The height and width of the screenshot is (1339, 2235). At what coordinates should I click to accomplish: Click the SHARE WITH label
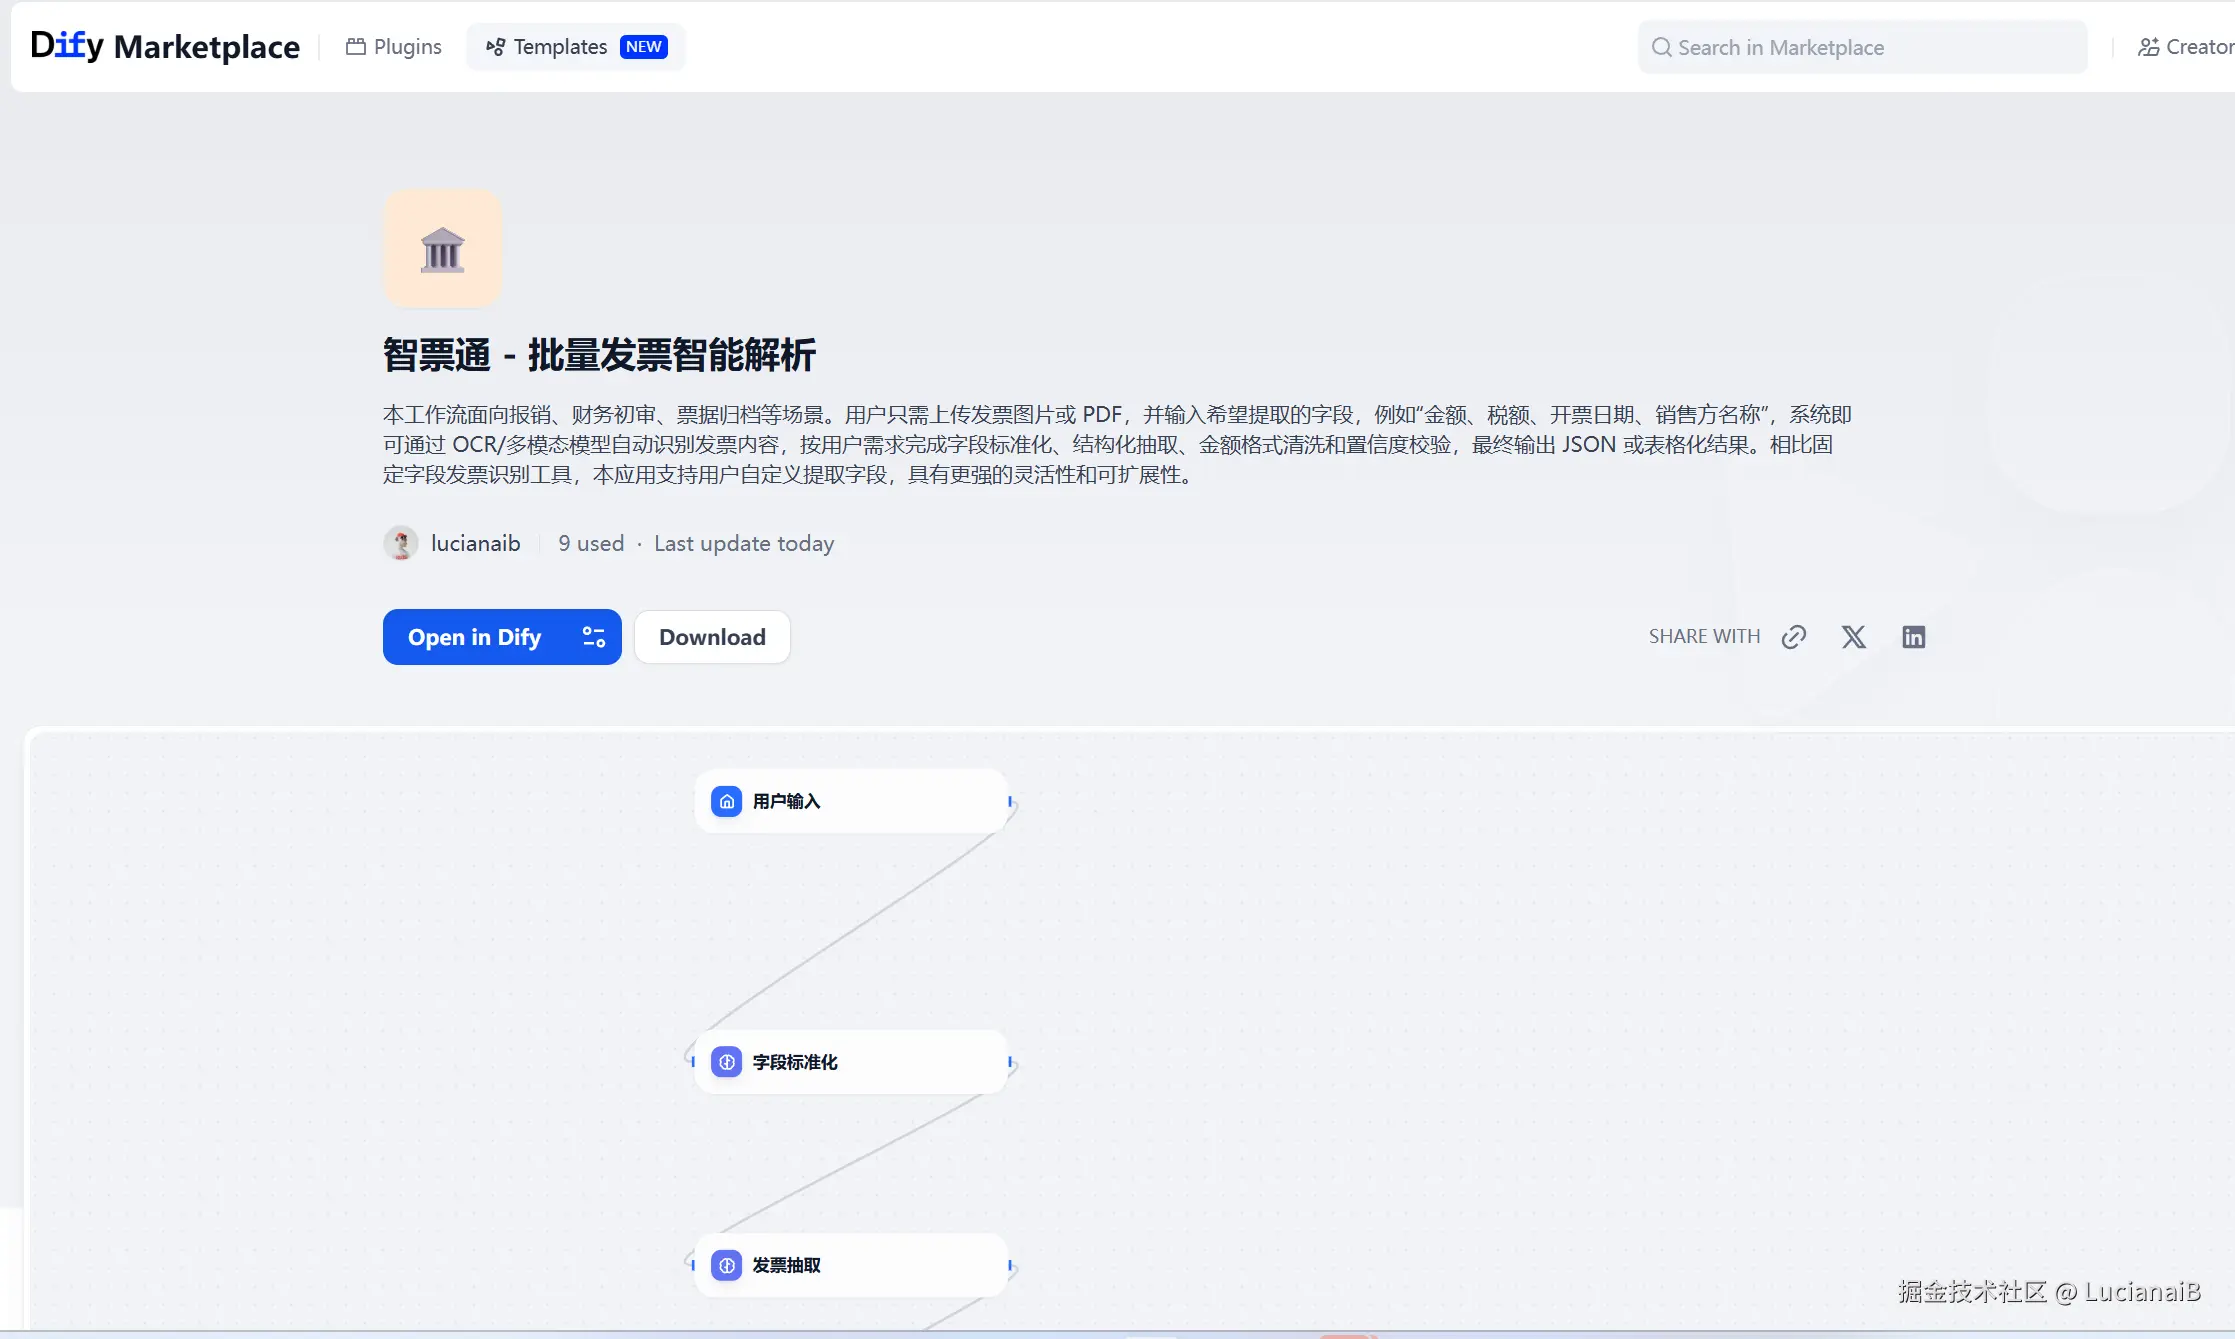[1704, 637]
